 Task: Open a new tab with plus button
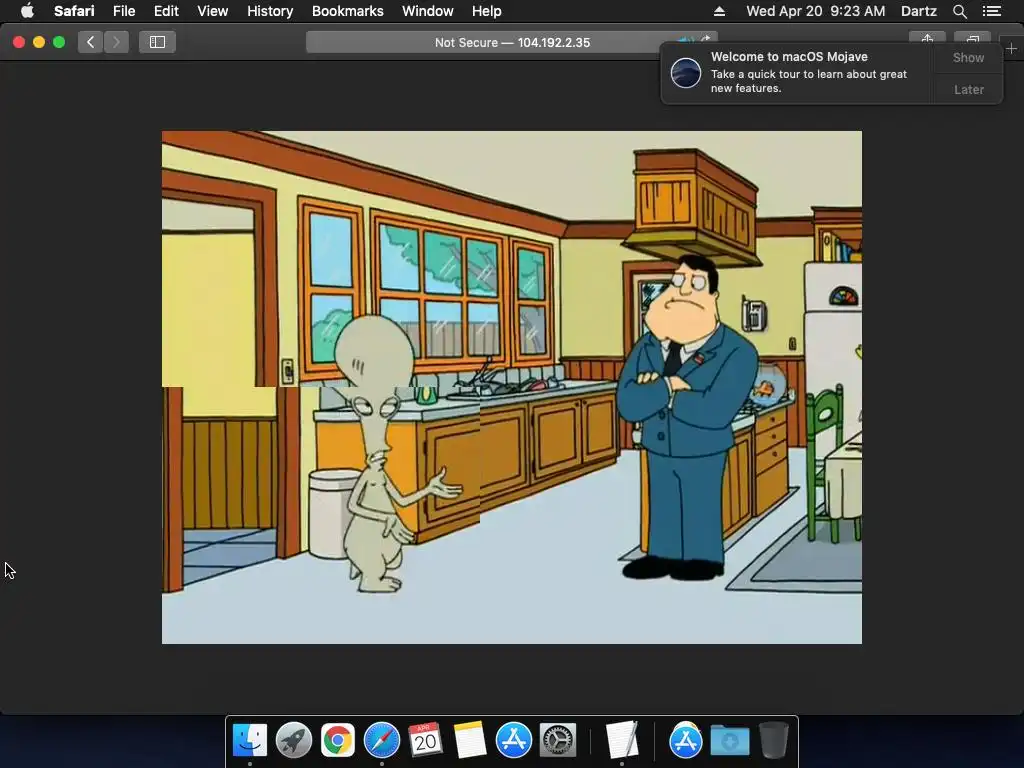pyautogui.click(x=1011, y=48)
